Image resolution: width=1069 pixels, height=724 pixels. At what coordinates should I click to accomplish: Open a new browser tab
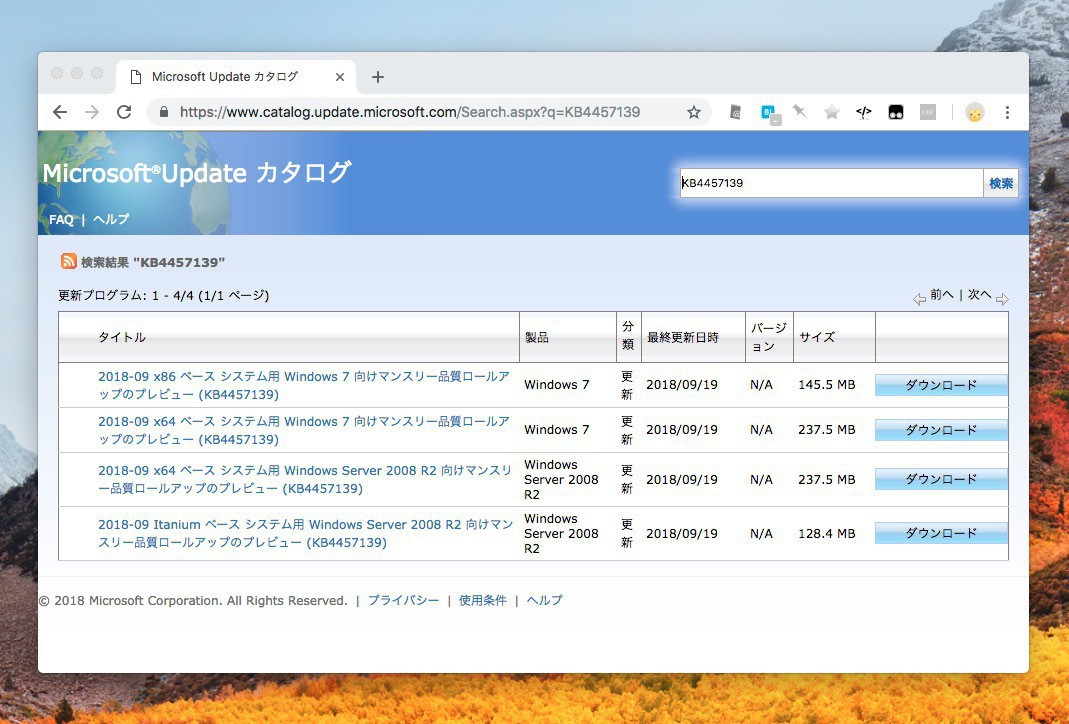click(377, 77)
